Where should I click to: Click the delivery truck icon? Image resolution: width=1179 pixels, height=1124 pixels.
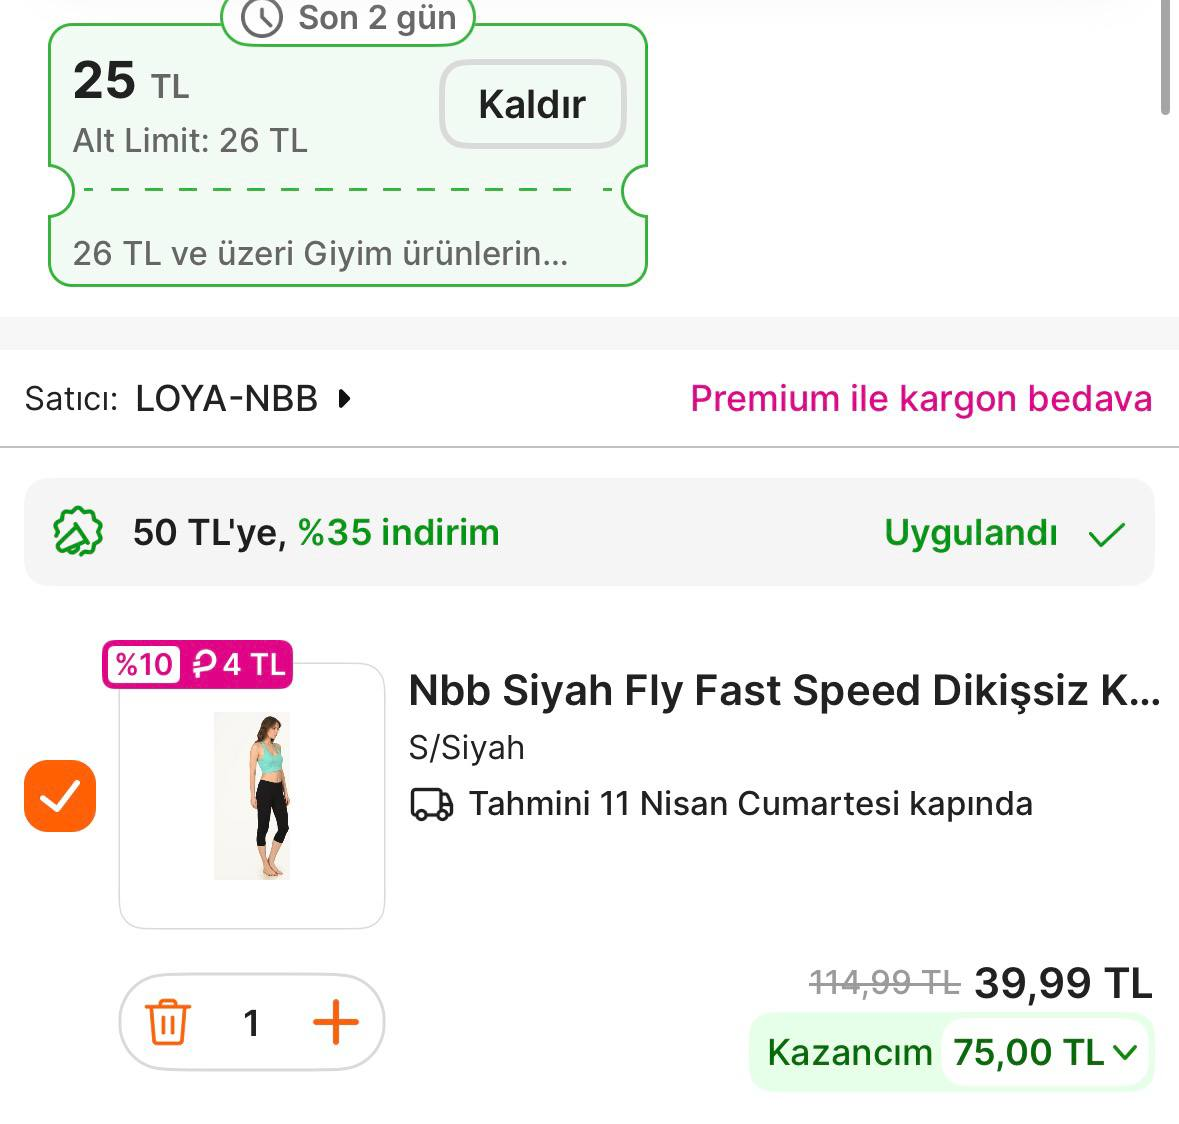point(432,804)
